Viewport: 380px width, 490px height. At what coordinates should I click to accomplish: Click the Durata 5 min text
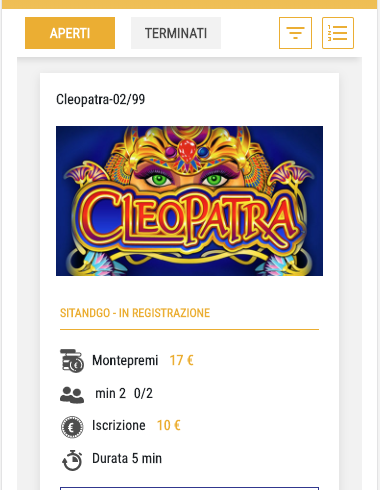pos(127,458)
